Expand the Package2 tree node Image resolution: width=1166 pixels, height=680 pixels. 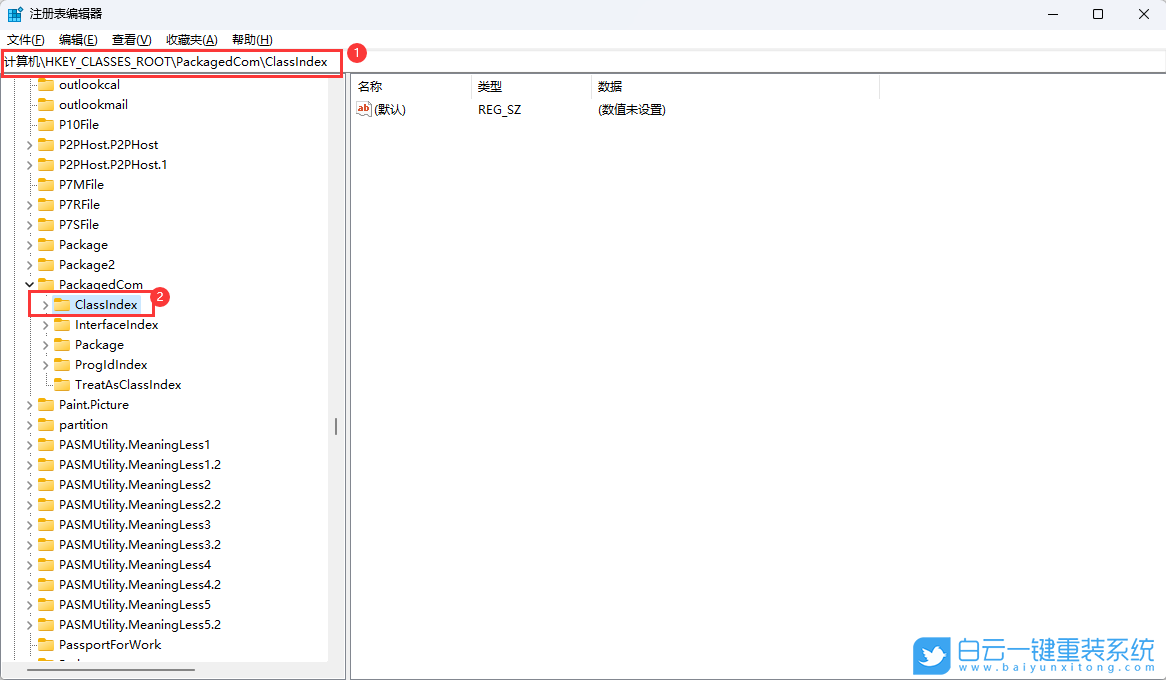click(x=31, y=264)
